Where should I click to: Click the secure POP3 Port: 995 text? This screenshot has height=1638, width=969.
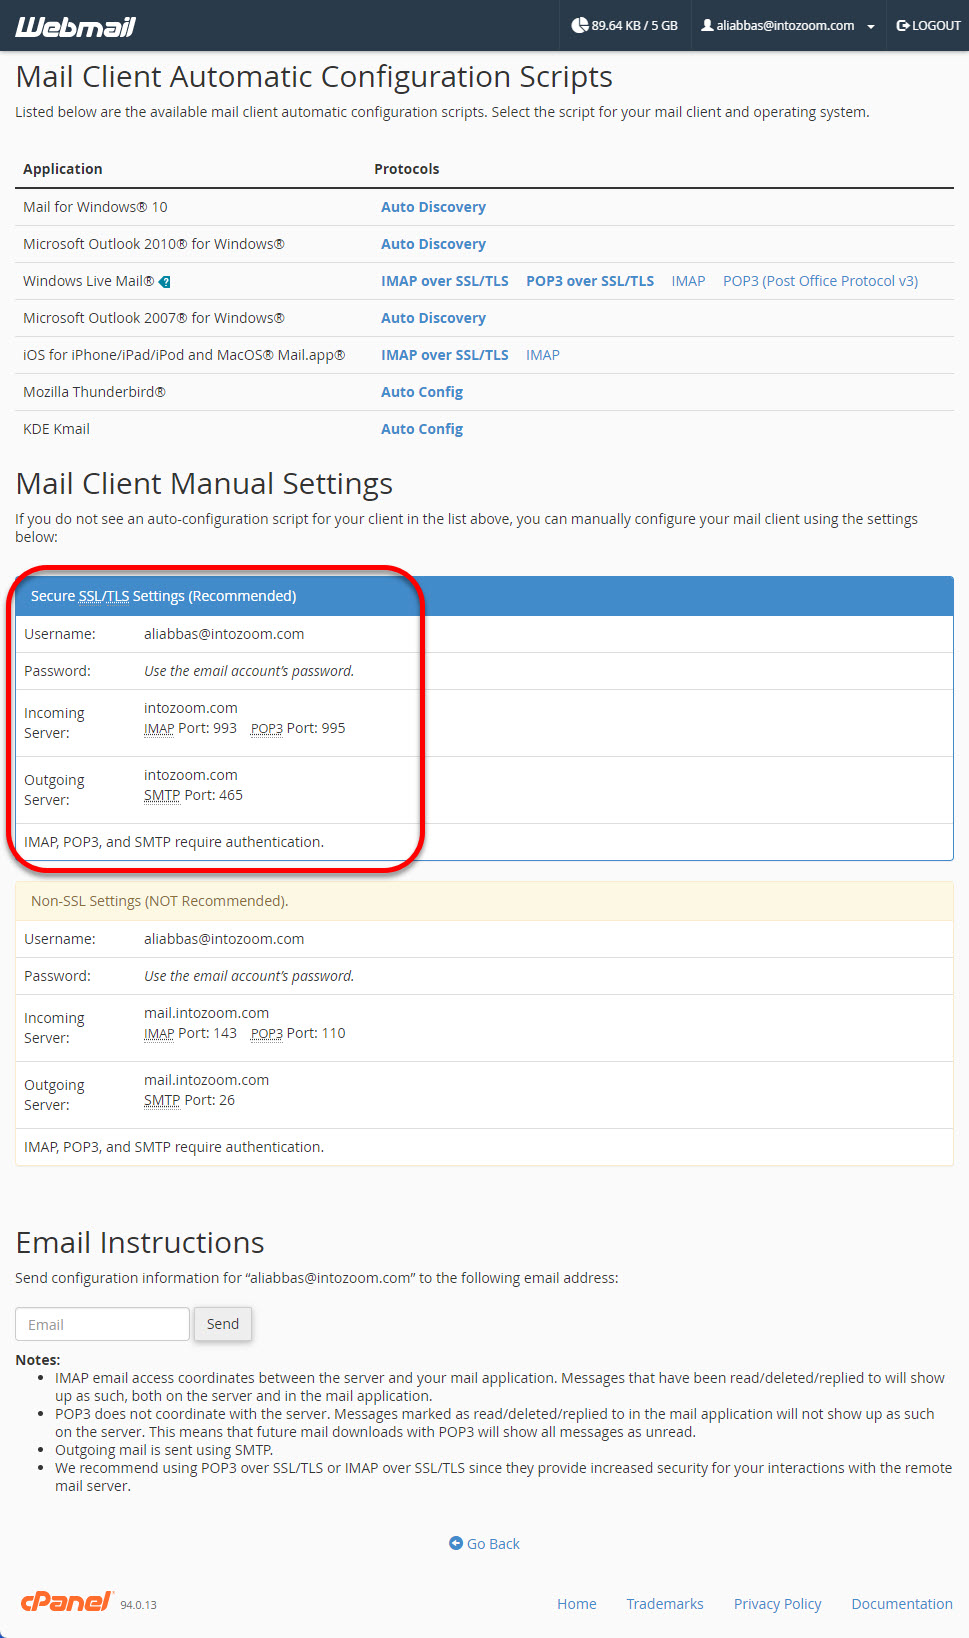coord(298,728)
